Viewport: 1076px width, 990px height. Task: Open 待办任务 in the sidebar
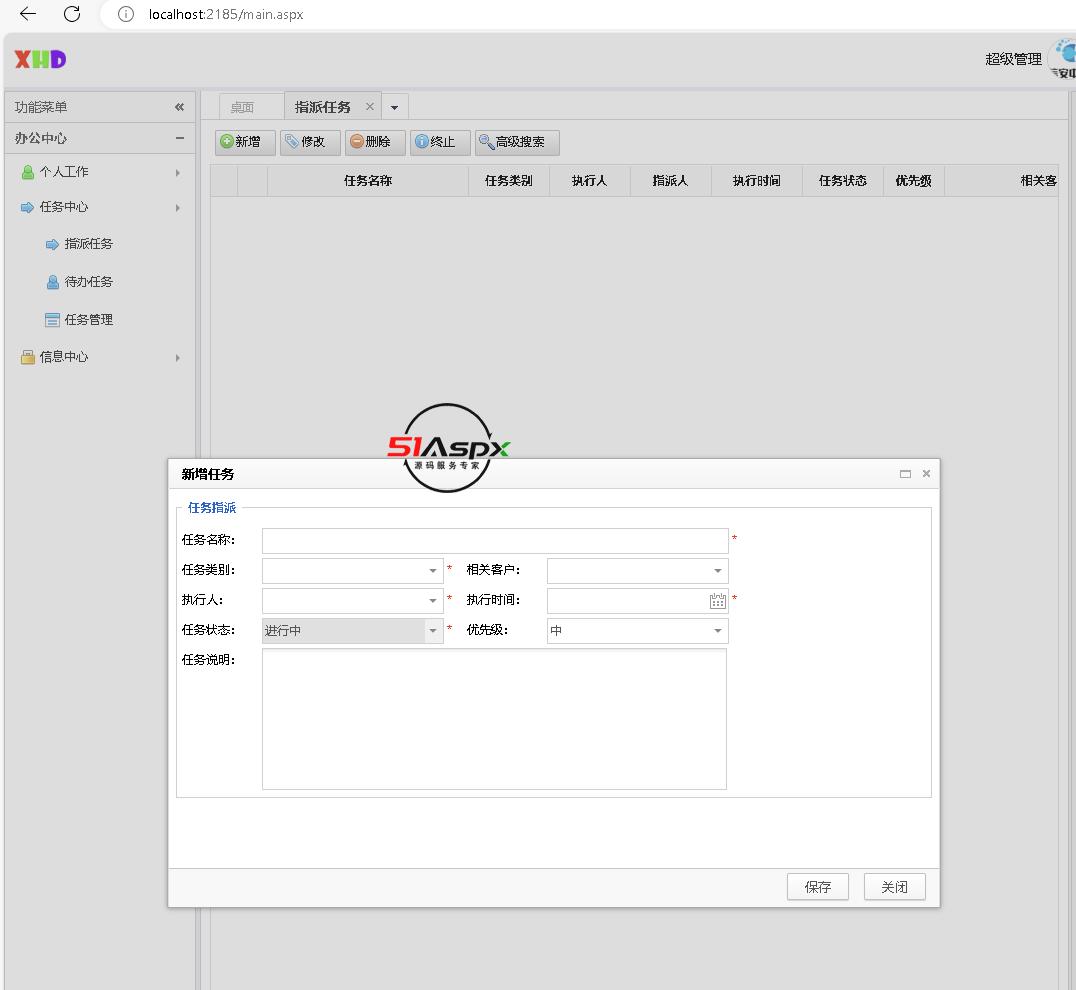[x=88, y=282]
